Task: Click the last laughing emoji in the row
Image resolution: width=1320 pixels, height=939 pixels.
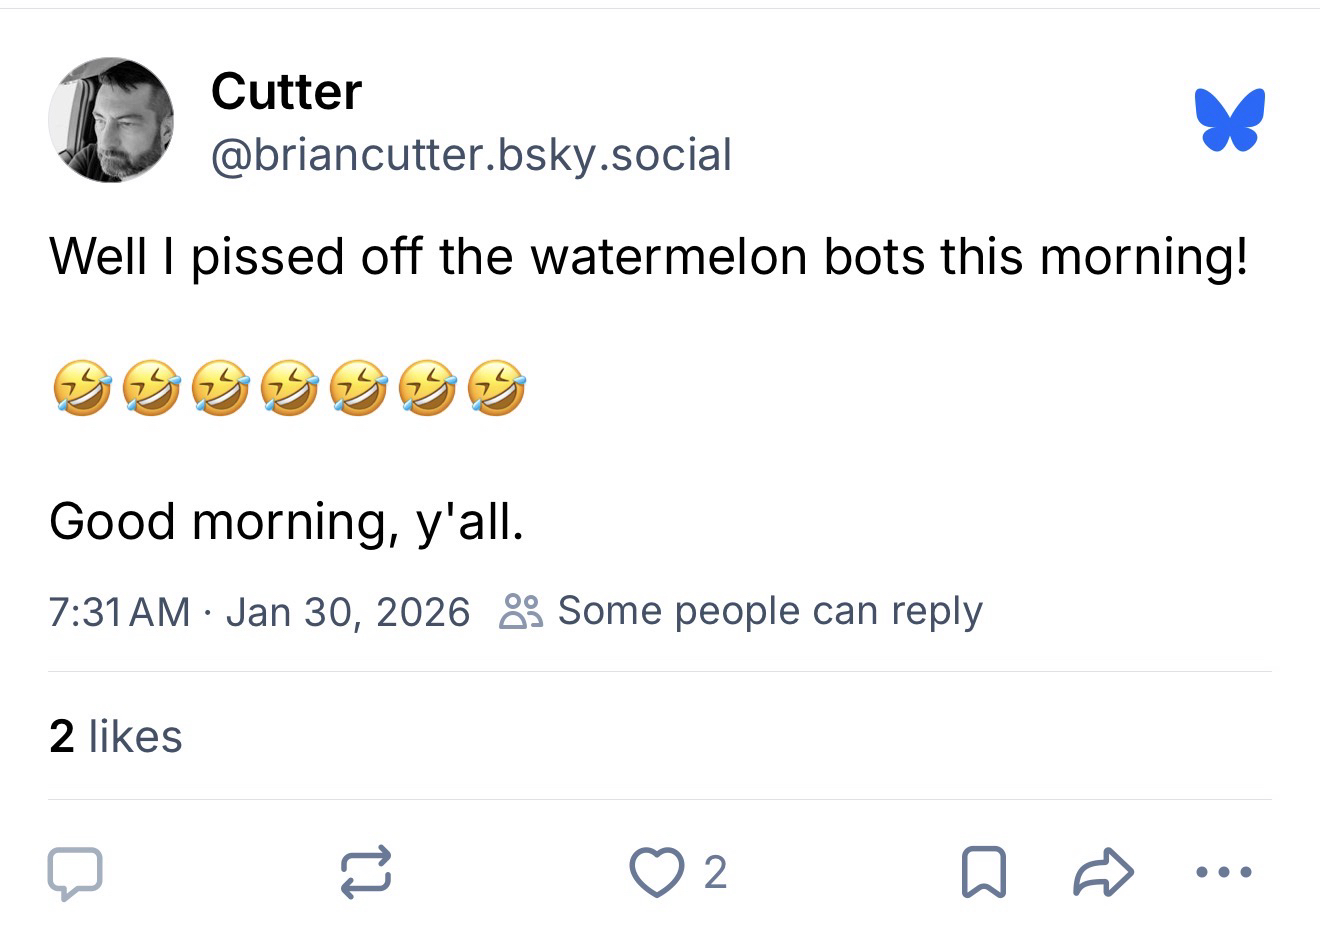Action: 497,389
